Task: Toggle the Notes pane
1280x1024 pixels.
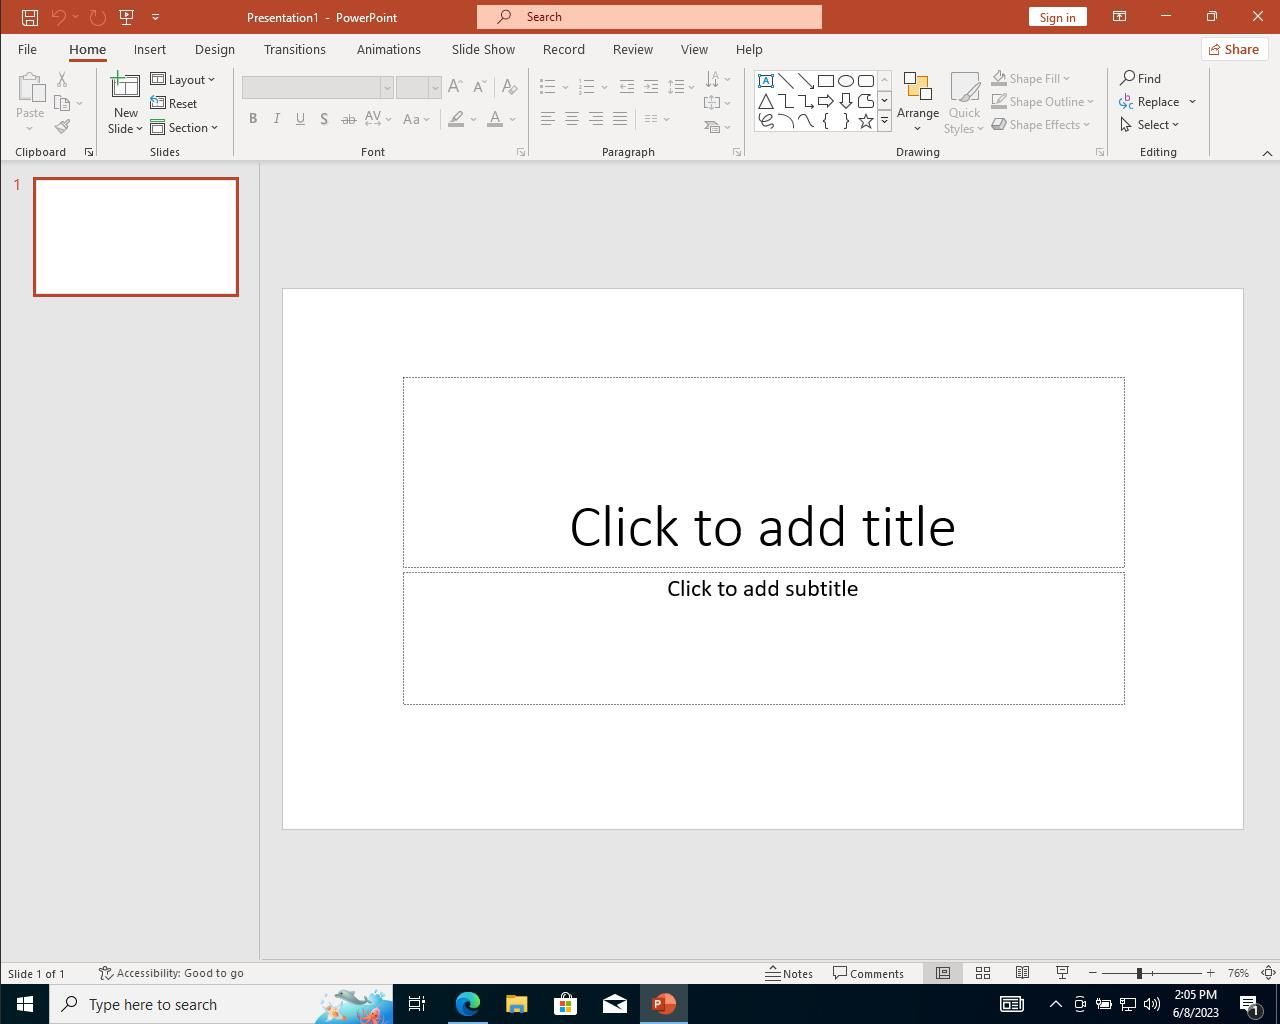Action: (x=789, y=973)
